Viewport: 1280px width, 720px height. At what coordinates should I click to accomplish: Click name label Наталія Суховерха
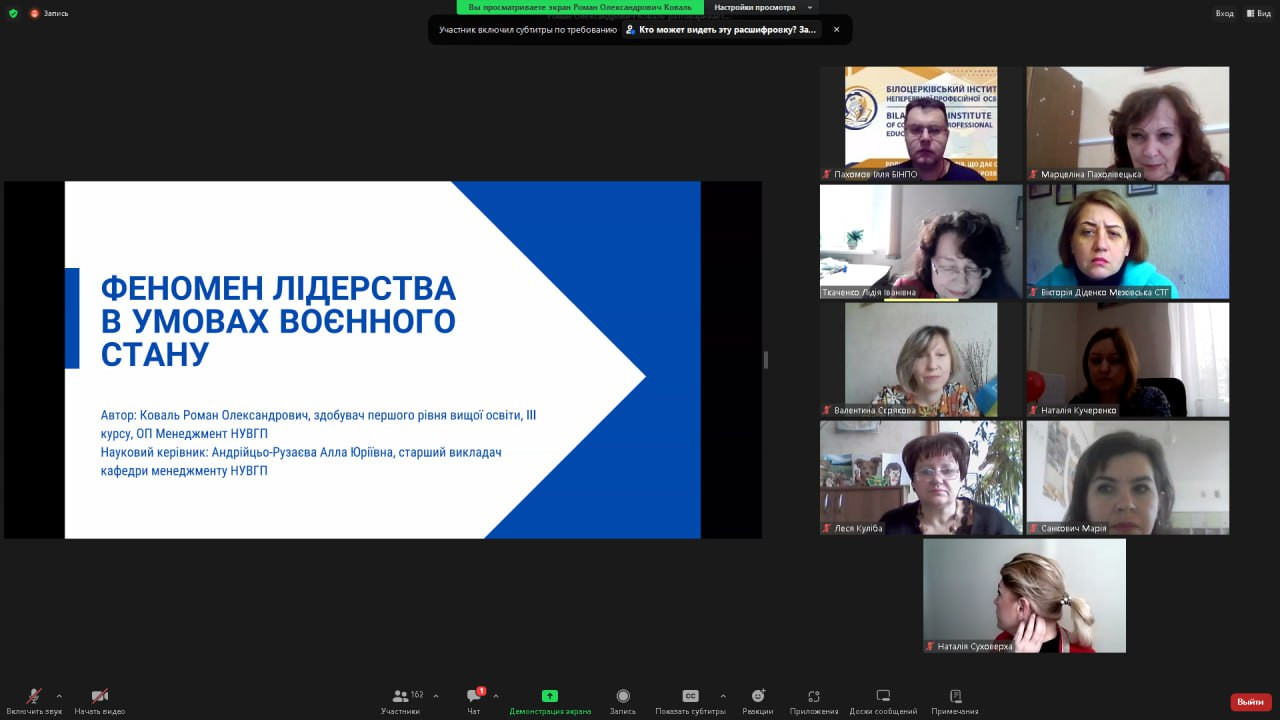[975, 646]
